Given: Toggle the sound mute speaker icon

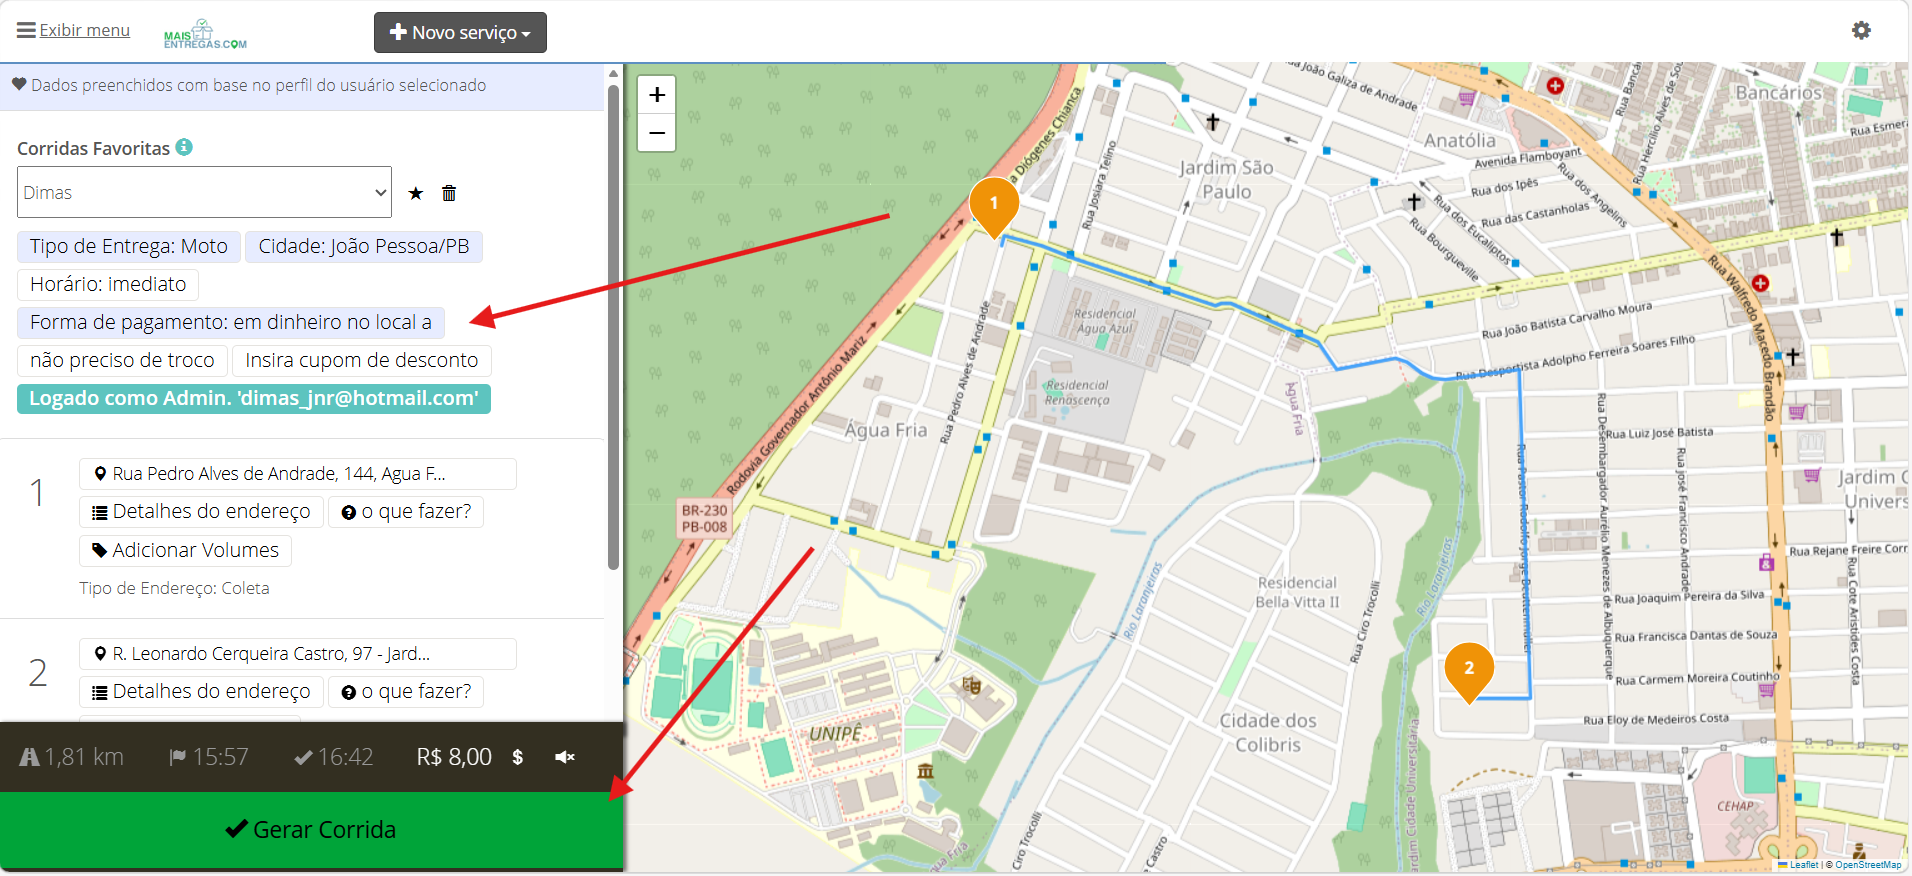Looking at the screenshot, I should point(565,757).
